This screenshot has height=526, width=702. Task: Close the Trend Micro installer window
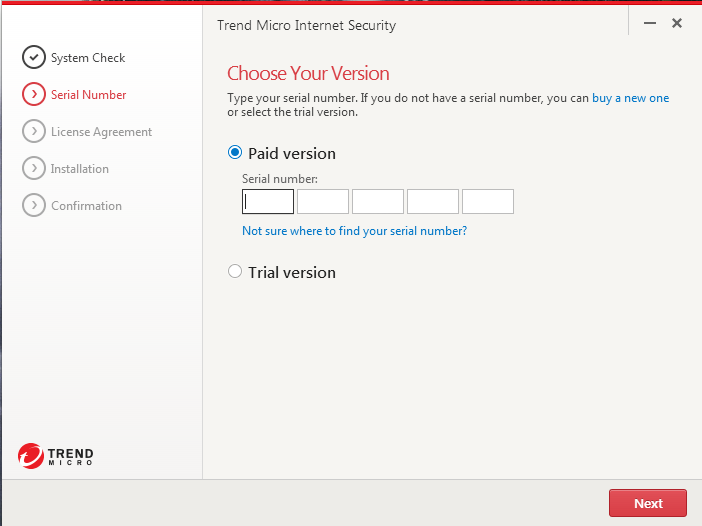(677, 23)
